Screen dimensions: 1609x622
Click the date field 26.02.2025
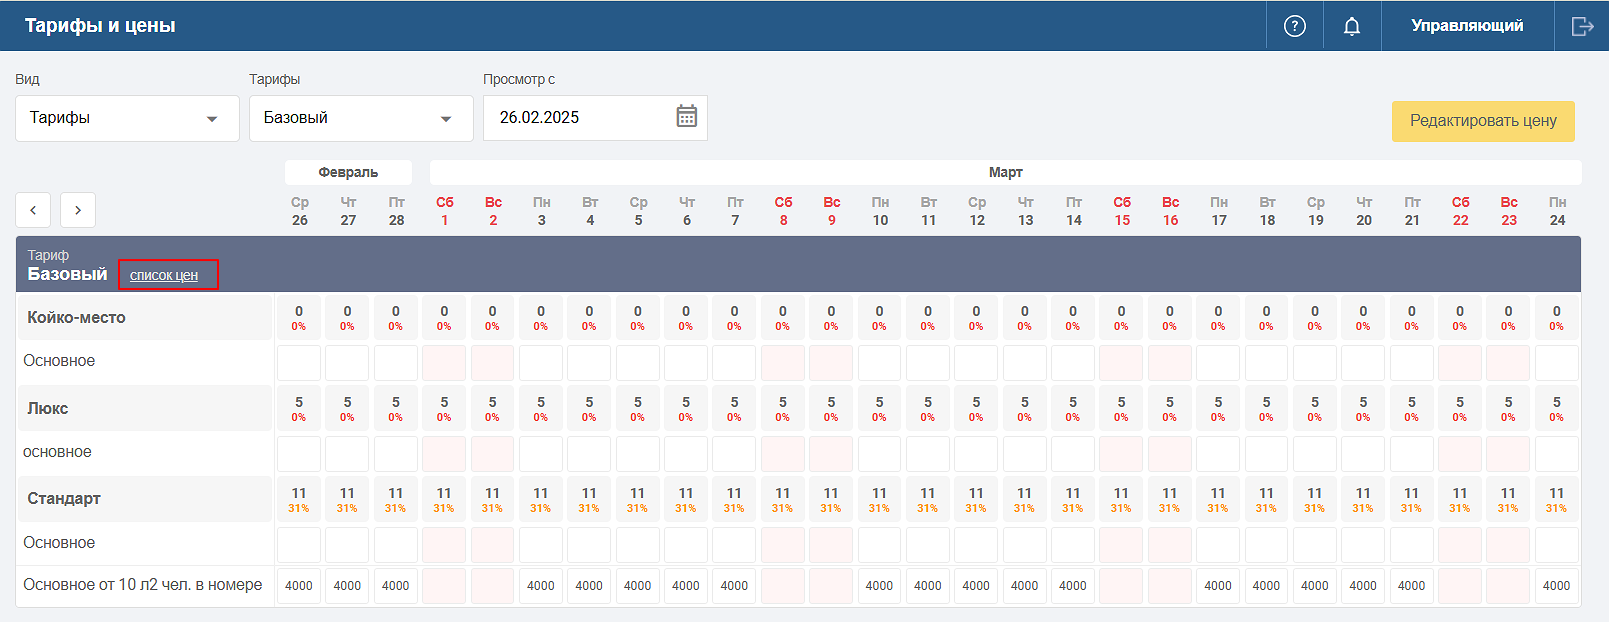595,118
